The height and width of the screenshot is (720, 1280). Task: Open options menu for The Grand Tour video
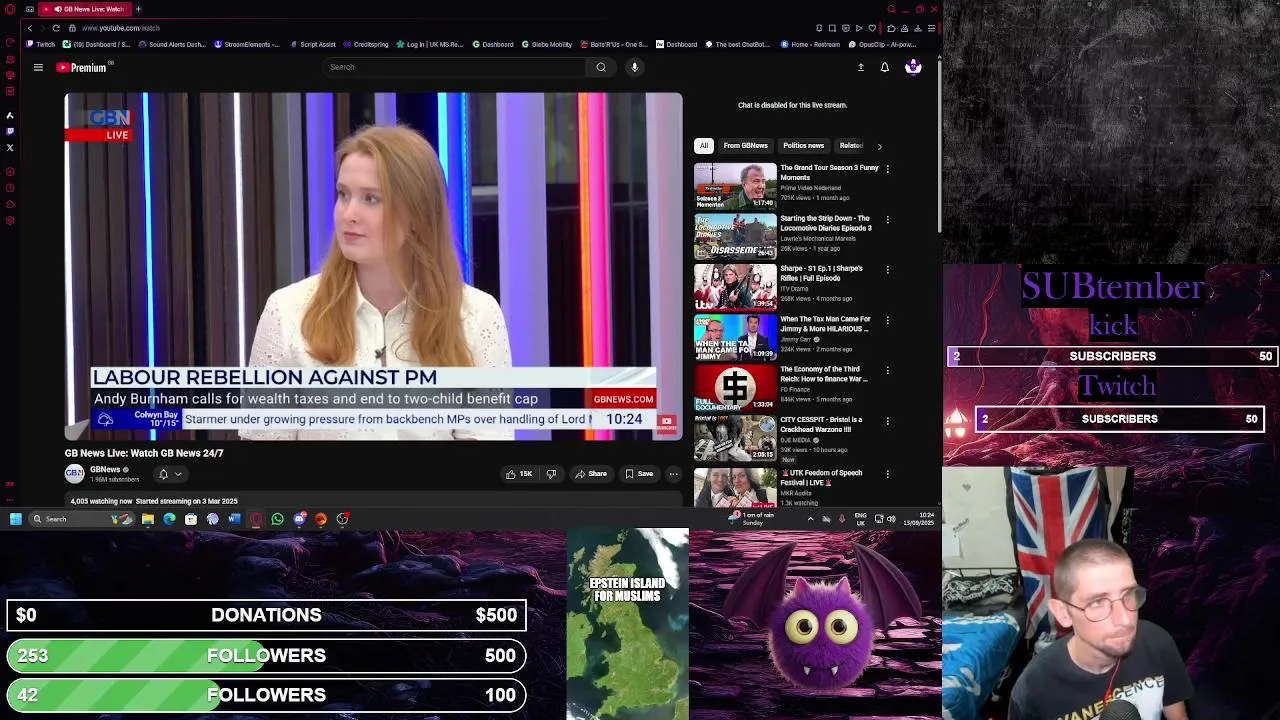point(887,169)
